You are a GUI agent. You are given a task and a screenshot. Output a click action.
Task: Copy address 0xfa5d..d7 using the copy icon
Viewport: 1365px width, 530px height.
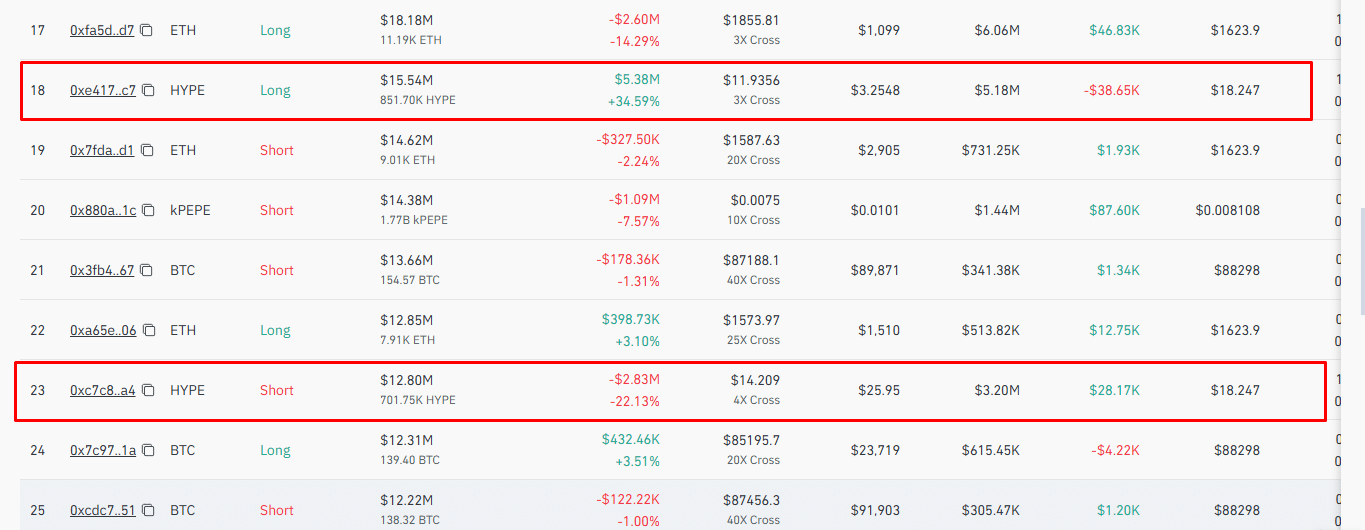tap(147, 31)
